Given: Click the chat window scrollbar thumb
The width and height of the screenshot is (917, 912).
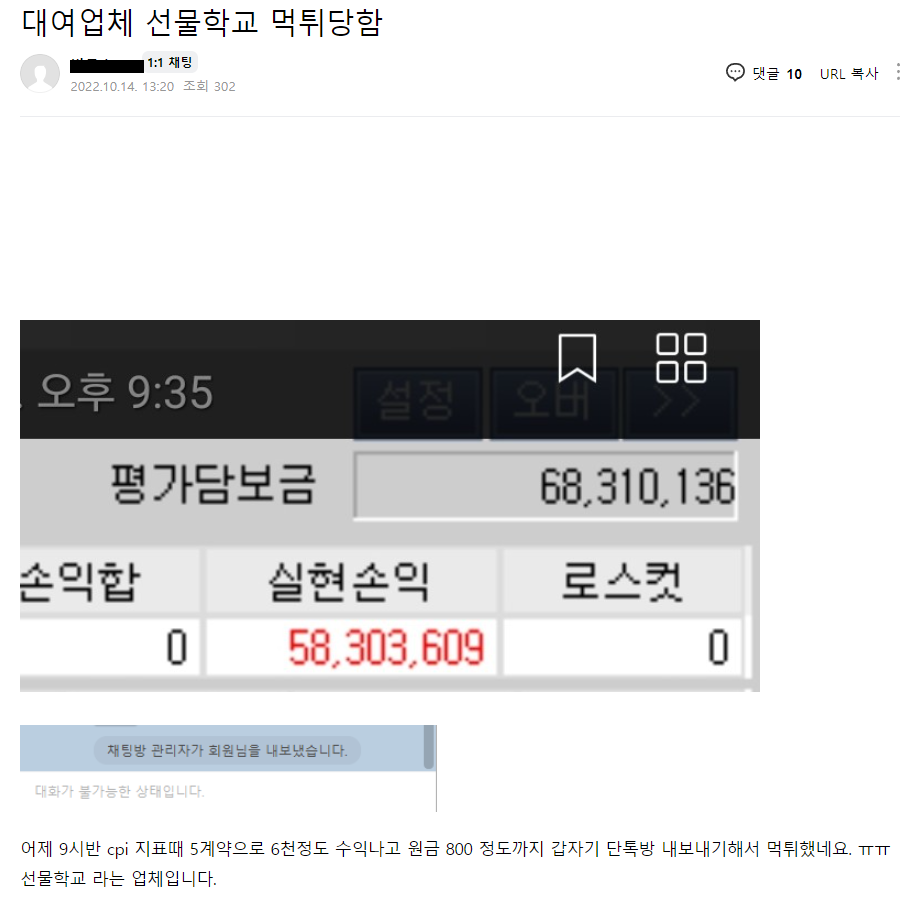Looking at the screenshot, I should click(429, 747).
